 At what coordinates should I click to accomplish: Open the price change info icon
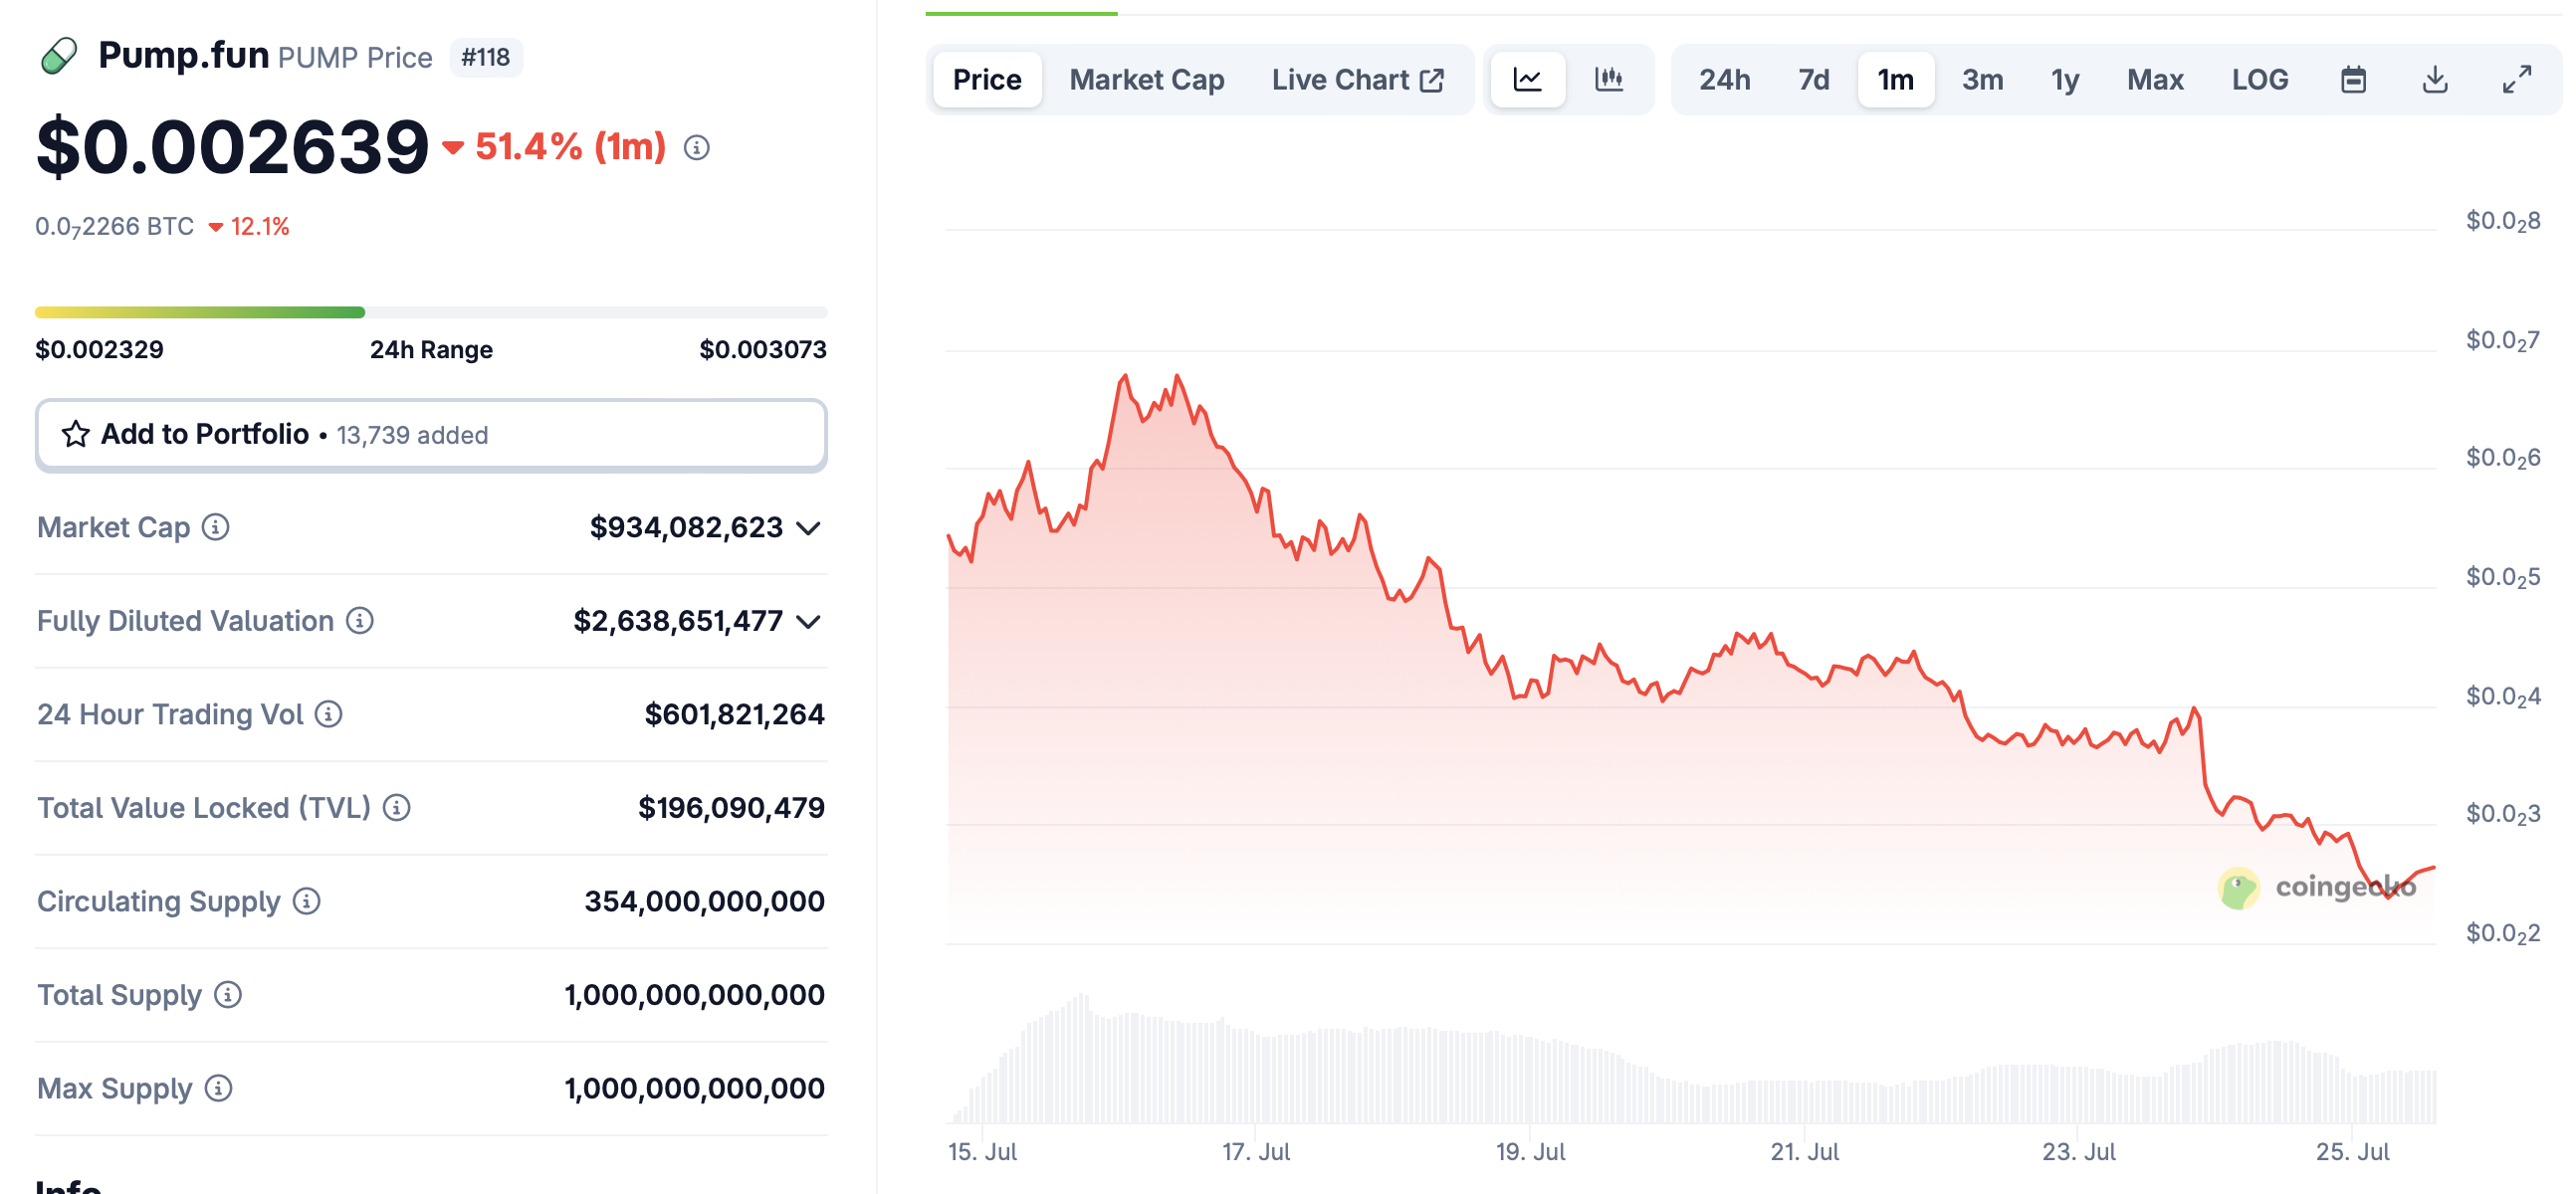pyautogui.click(x=697, y=148)
